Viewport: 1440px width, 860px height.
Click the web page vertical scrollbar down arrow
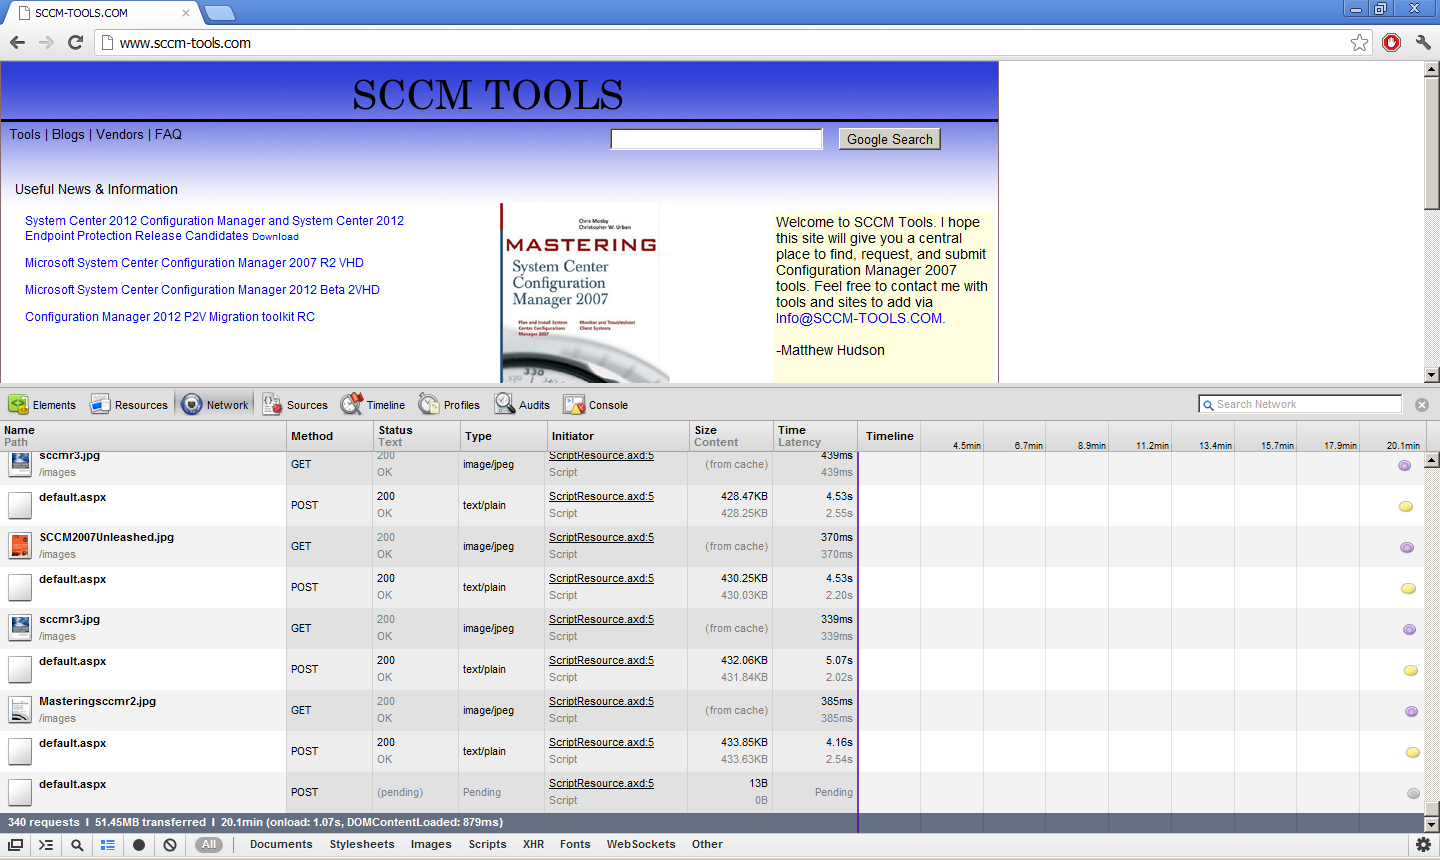[1431, 375]
